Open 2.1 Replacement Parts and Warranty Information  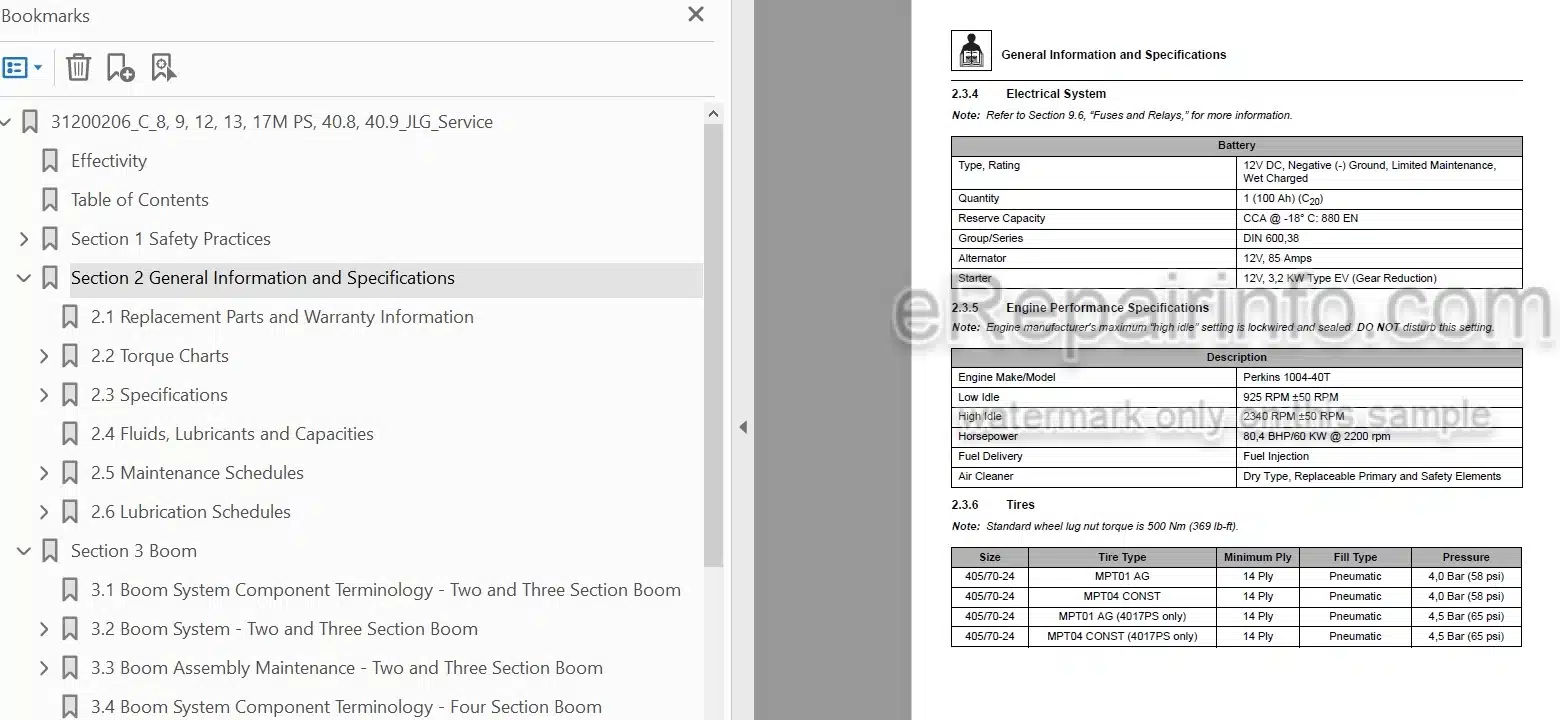282,317
